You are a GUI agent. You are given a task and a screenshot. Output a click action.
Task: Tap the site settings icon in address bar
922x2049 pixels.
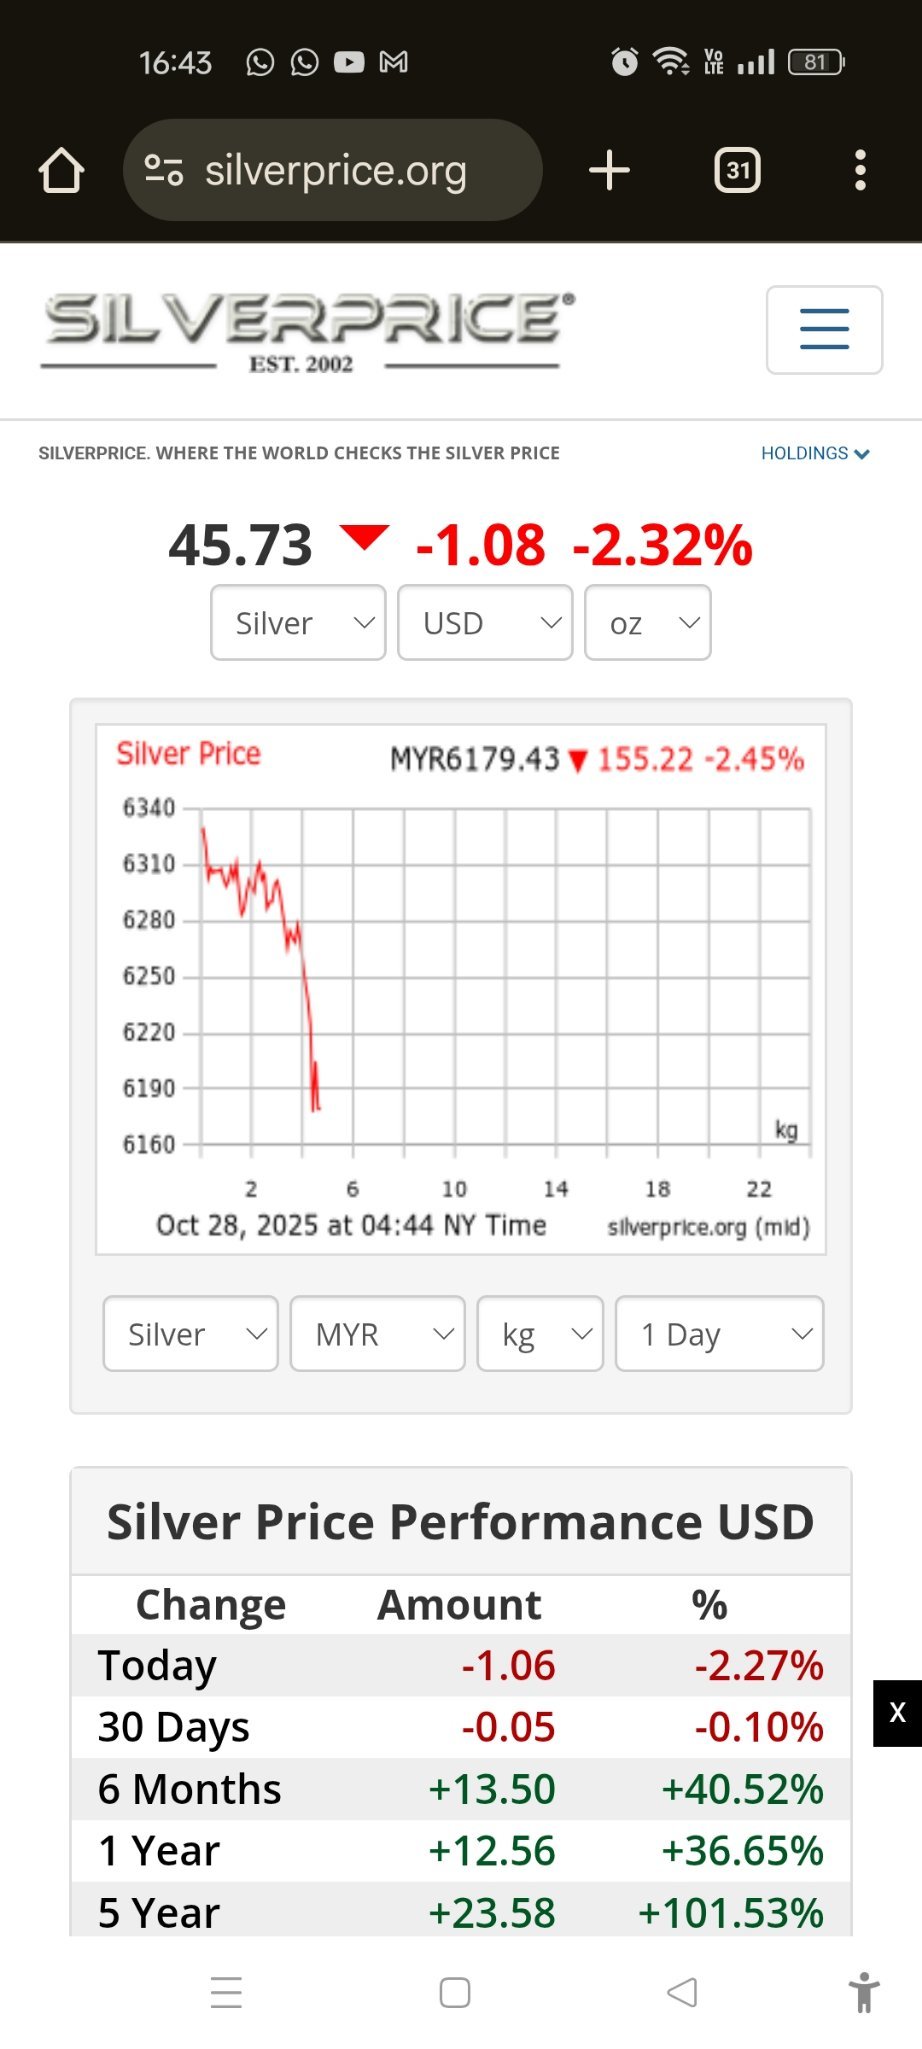164,170
